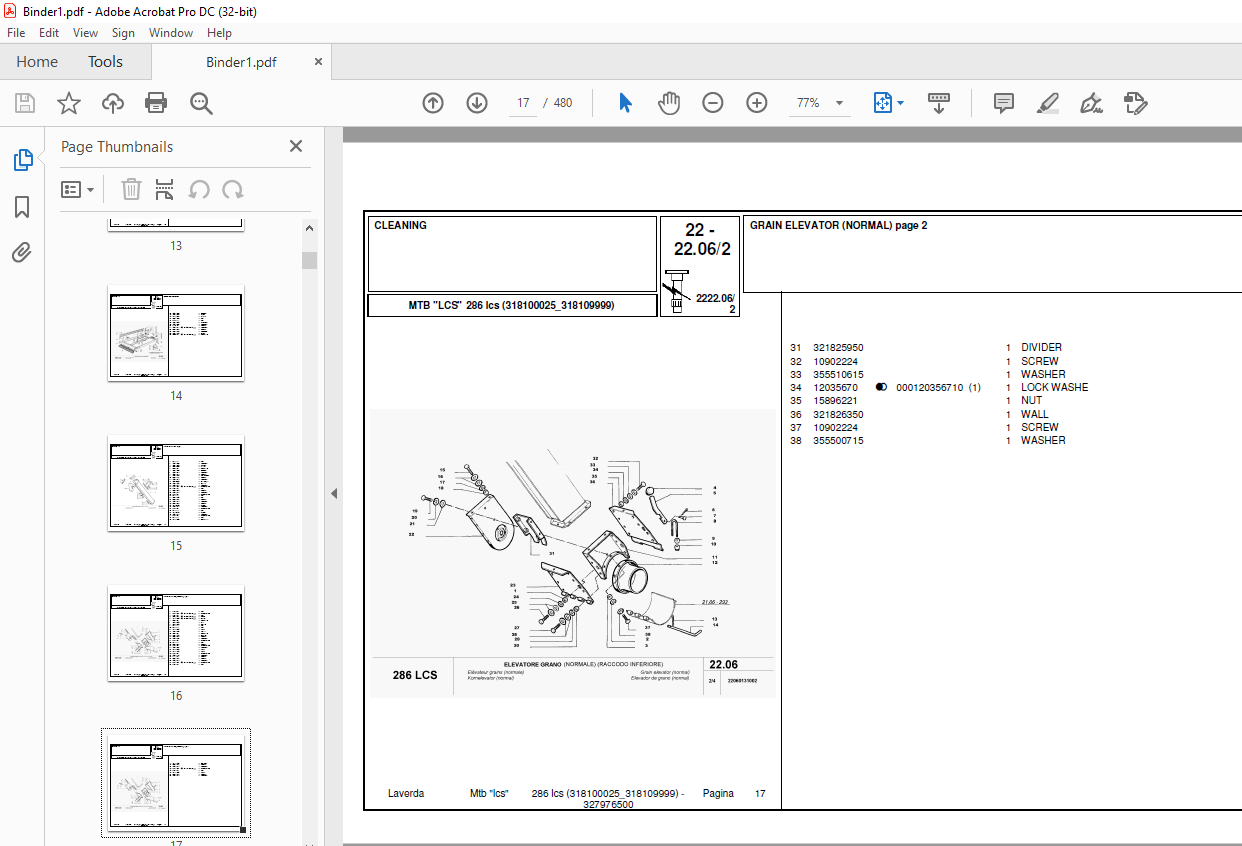
Task: Rotate page clockwise
Action: 233,190
